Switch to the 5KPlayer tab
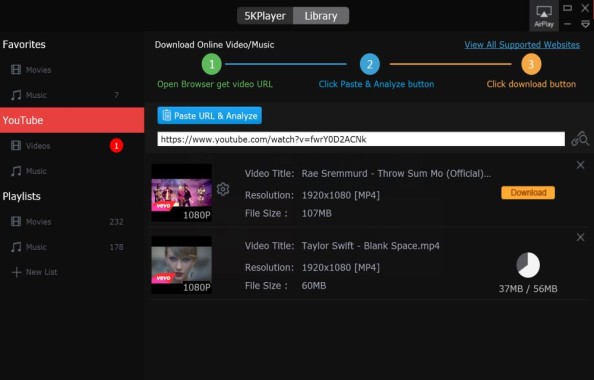The height and width of the screenshot is (380, 594). click(265, 16)
